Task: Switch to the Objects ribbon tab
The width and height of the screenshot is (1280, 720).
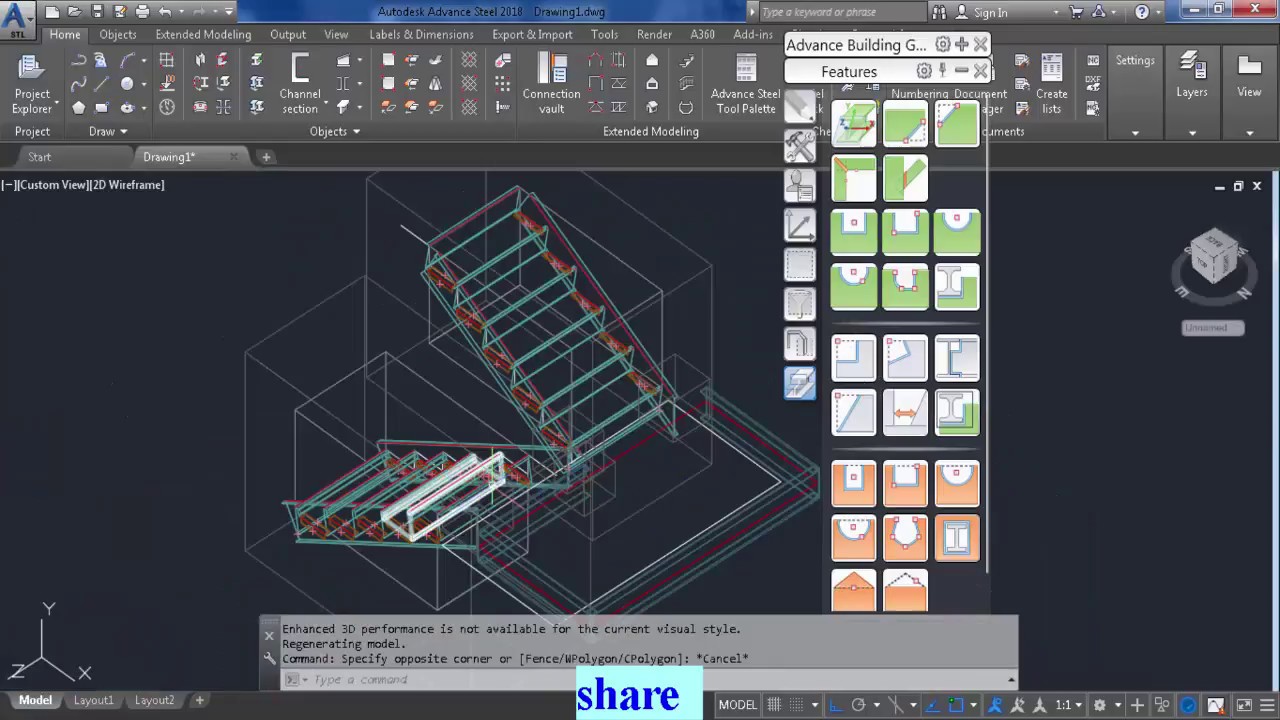Action: pyautogui.click(x=118, y=34)
